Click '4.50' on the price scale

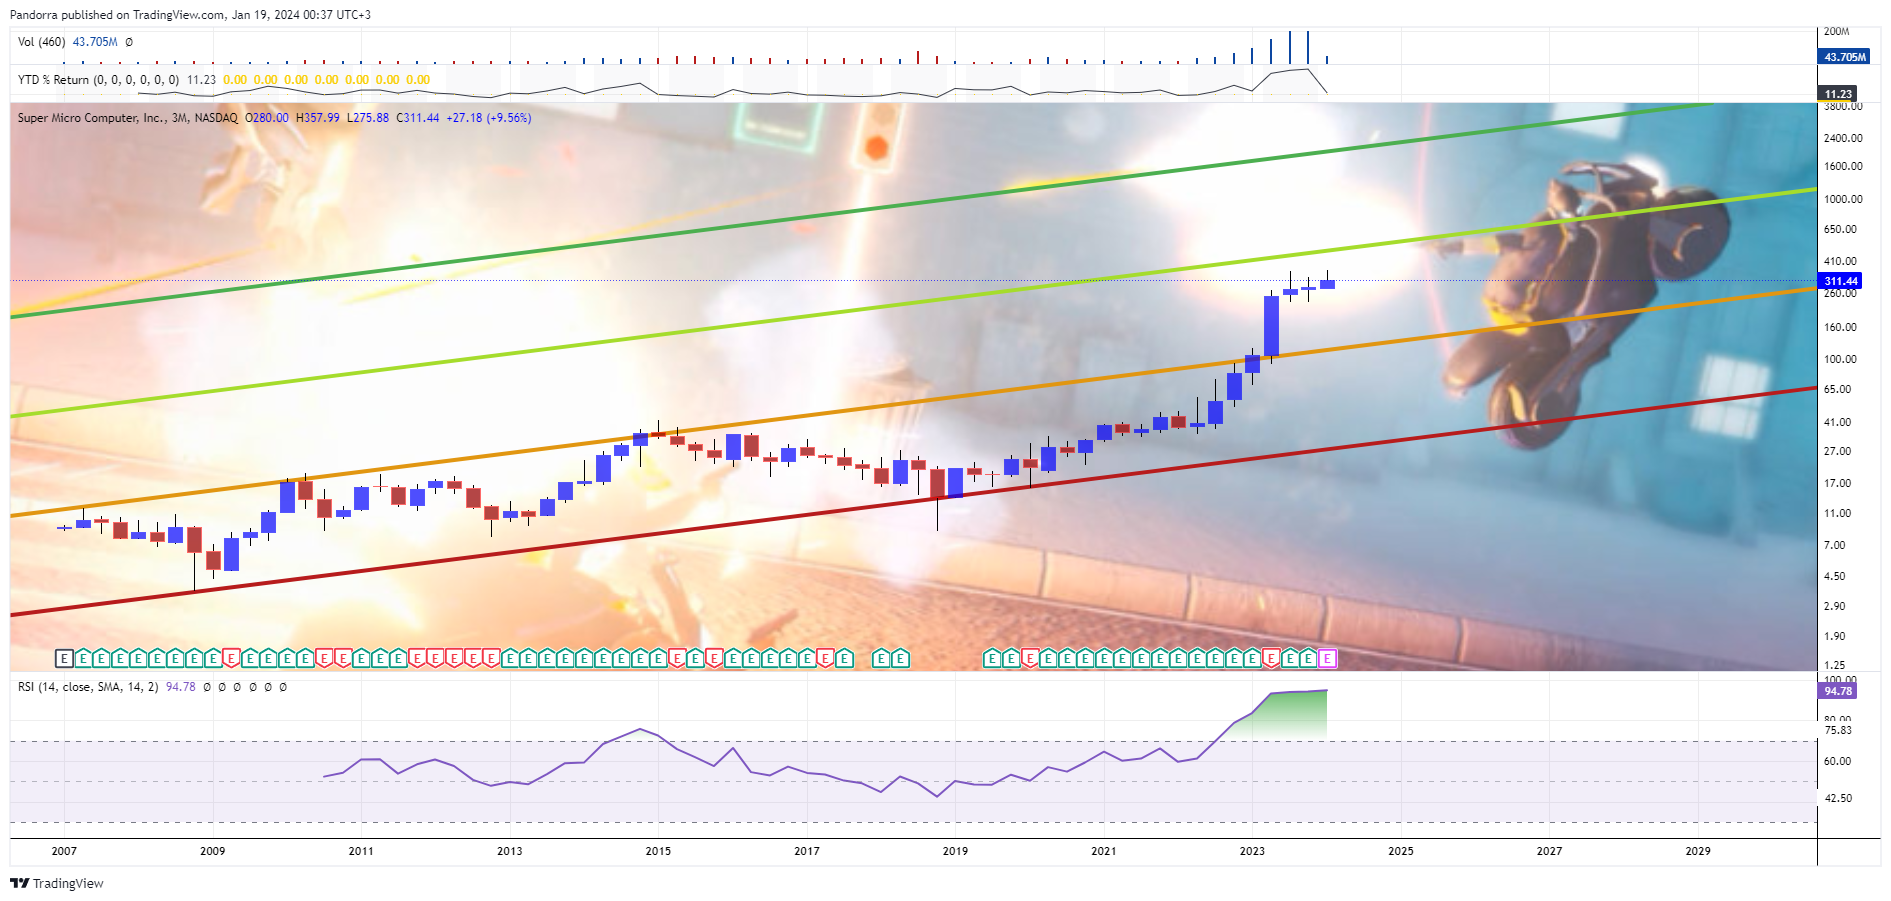1834,576
